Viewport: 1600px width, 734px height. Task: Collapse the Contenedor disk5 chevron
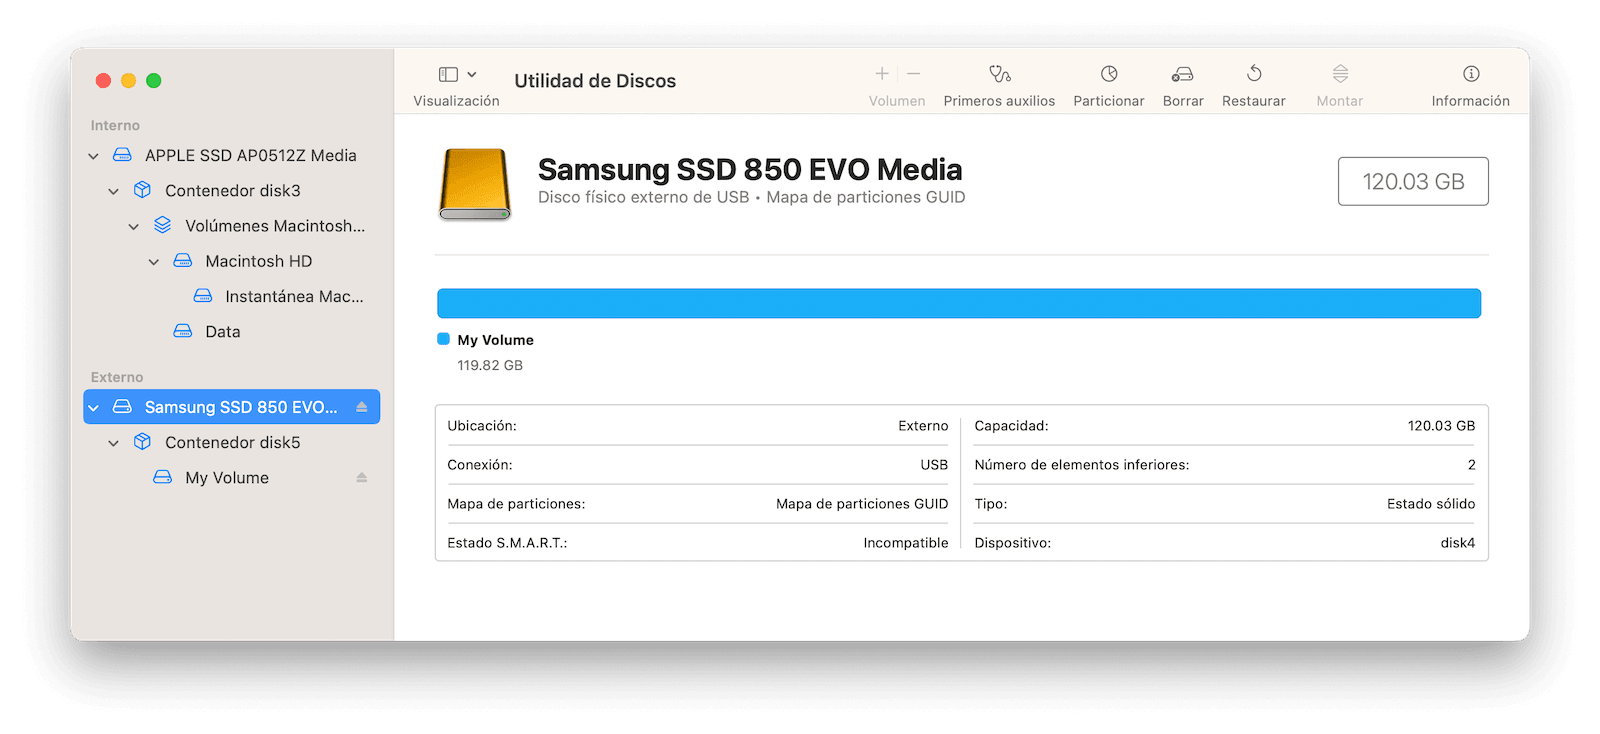[x=113, y=443]
